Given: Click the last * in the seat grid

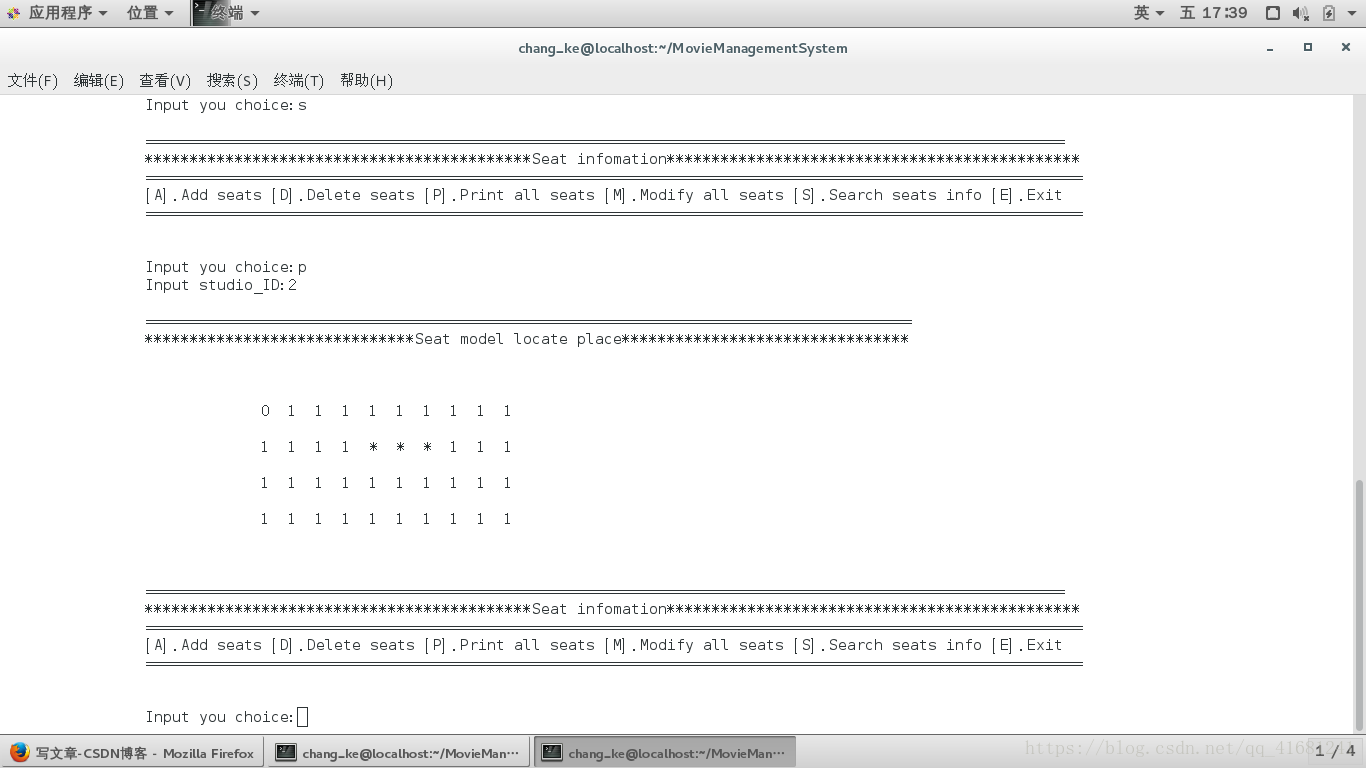Looking at the screenshot, I should [x=427, y=447].
